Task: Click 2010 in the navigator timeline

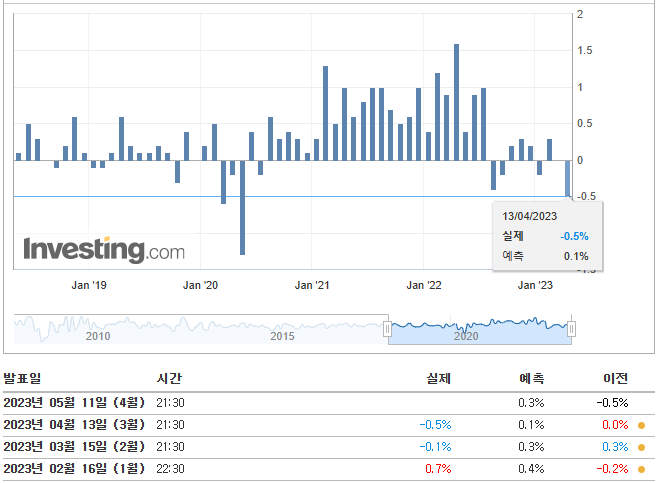Action: point(98,336)
